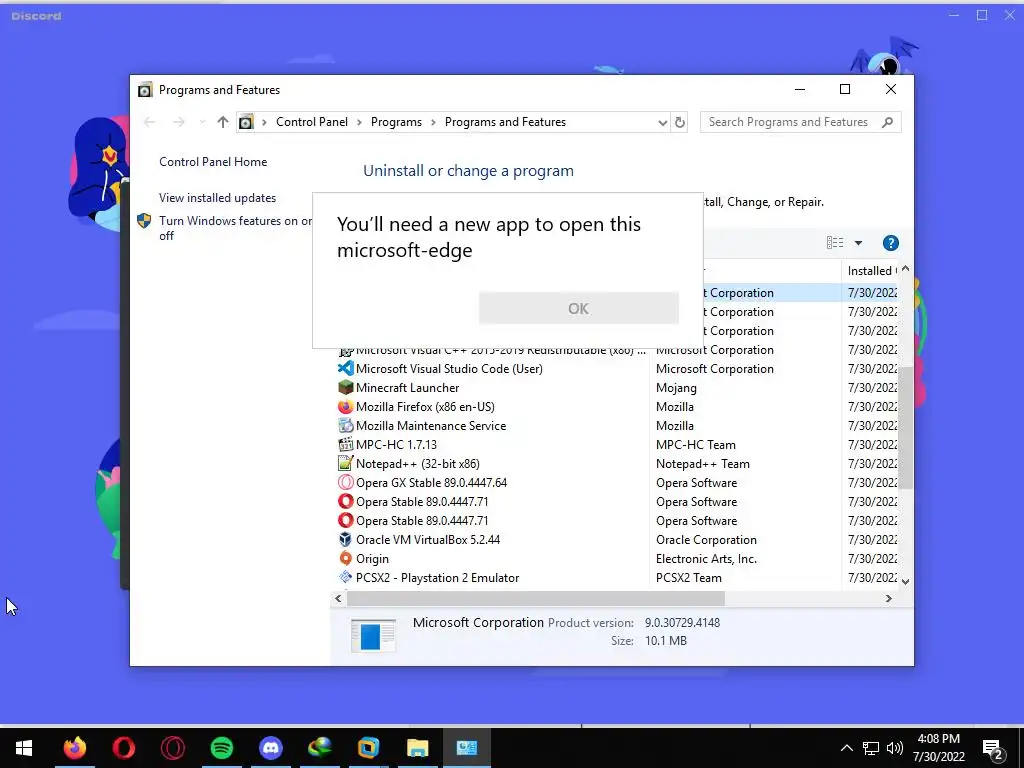Select Microsoft Visual Studio Code (User) row
Screen dimensions: 1024x768
coord(449,369)
